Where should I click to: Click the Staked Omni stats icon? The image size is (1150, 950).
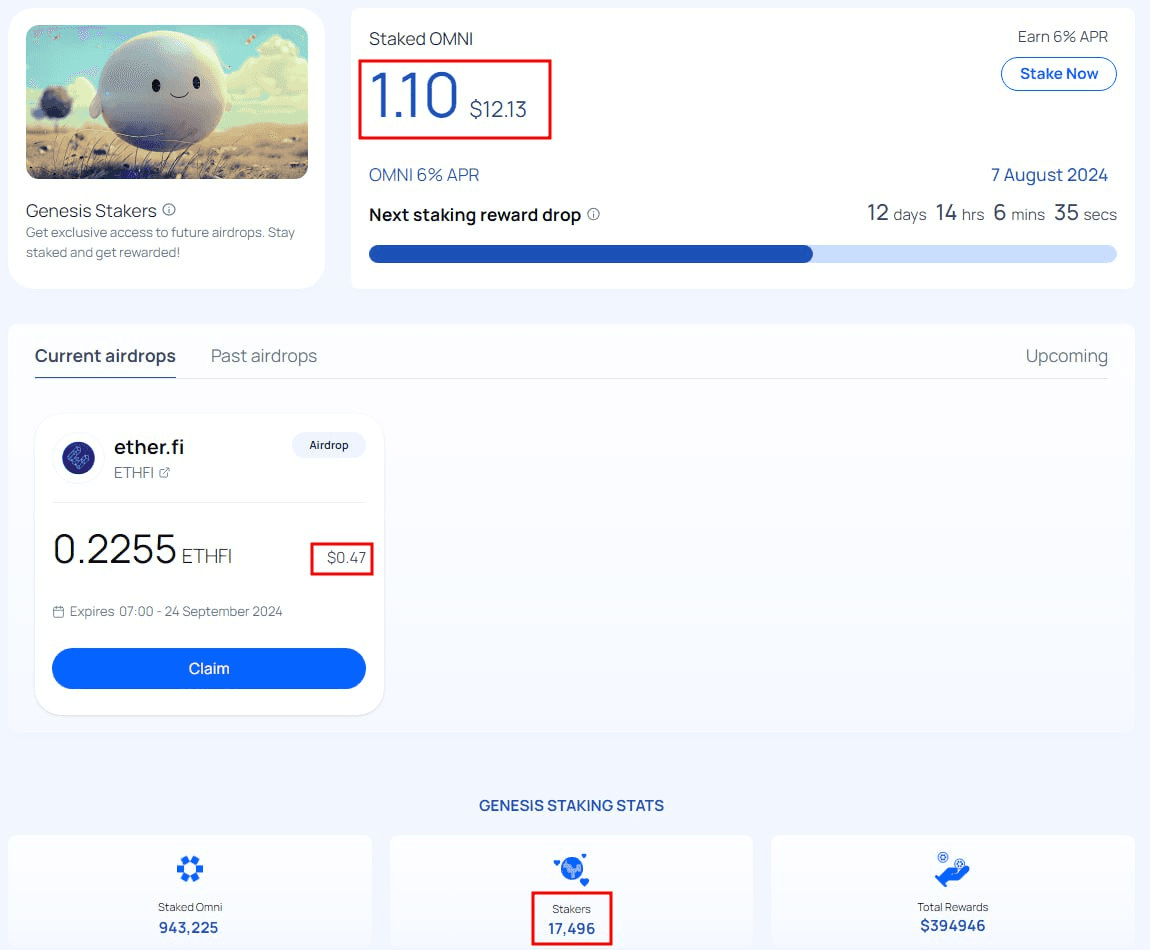pos(190,869)
